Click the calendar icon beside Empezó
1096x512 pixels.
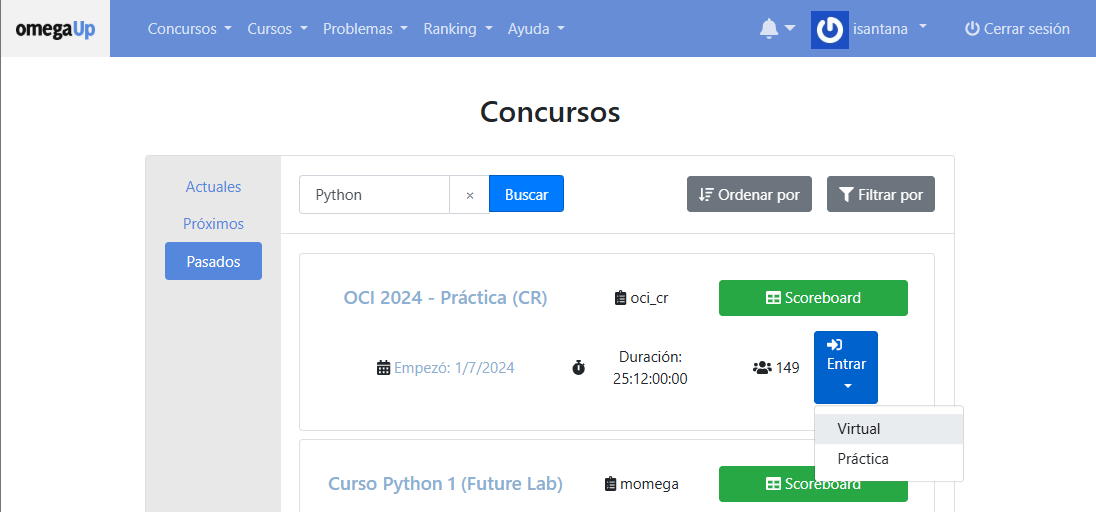tap(383, 367)
